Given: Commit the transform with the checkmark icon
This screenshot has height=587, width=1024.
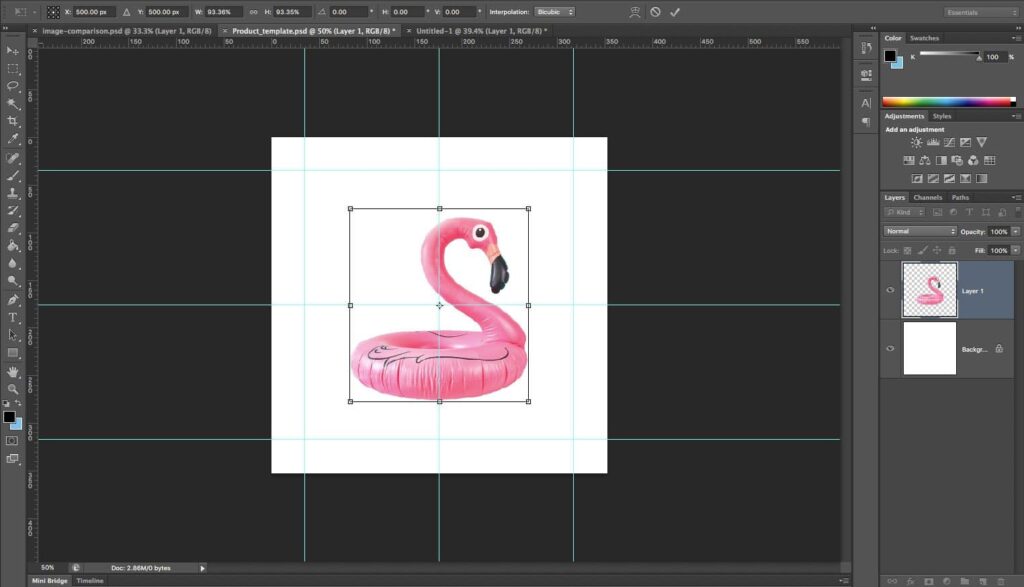Looking at the screenshot, I should click(x=675, y=12).
